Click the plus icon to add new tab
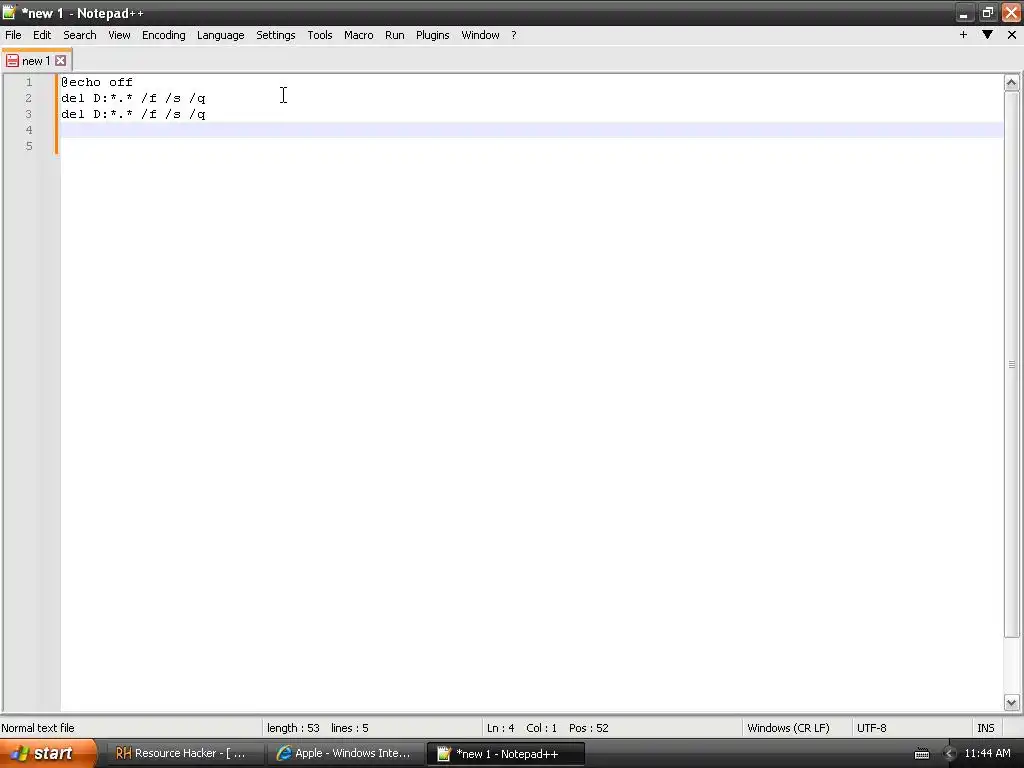 tap(963, 35)
